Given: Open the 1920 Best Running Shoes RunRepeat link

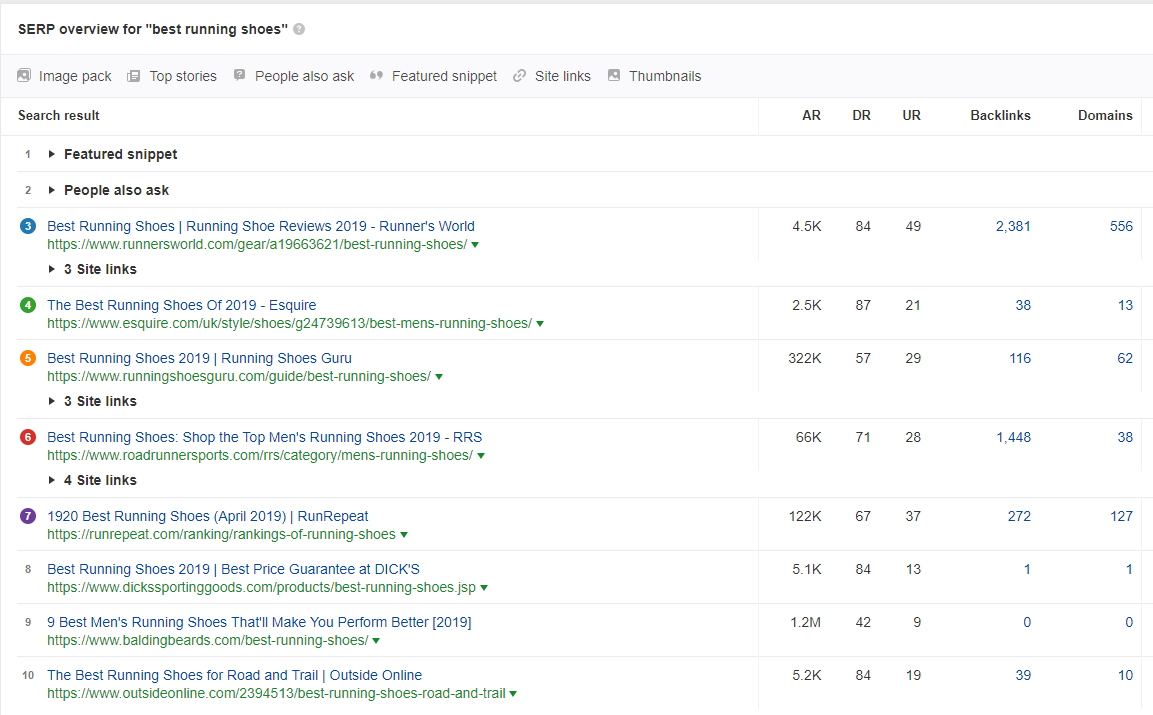Looking at the screenshot, I should [x=207, y=516].
